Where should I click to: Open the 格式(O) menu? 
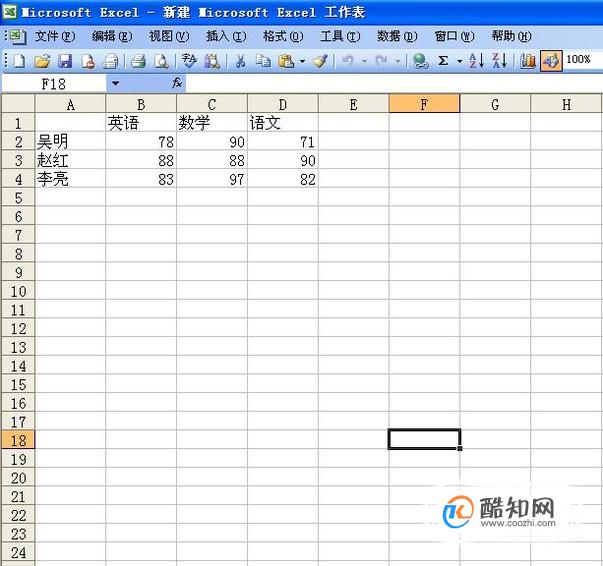click(283, 37)
